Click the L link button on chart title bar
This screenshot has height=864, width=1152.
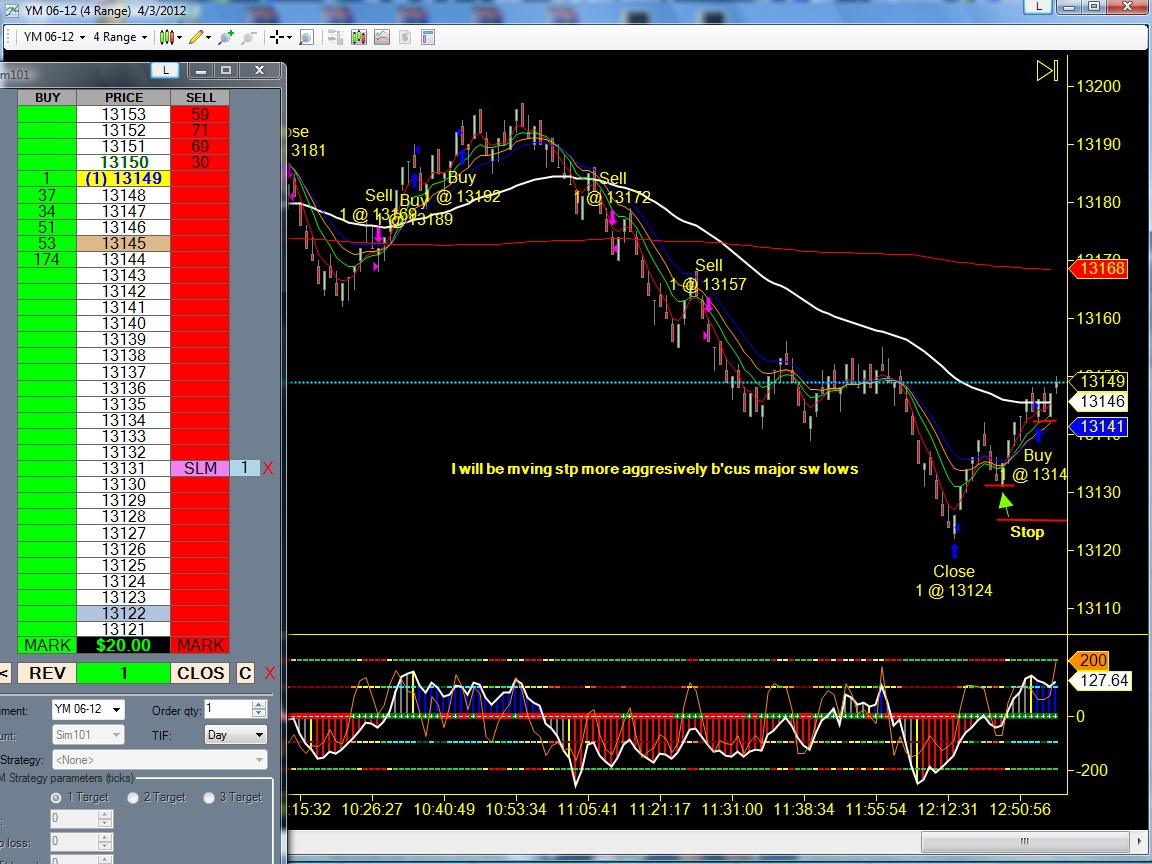(1037, 7)
